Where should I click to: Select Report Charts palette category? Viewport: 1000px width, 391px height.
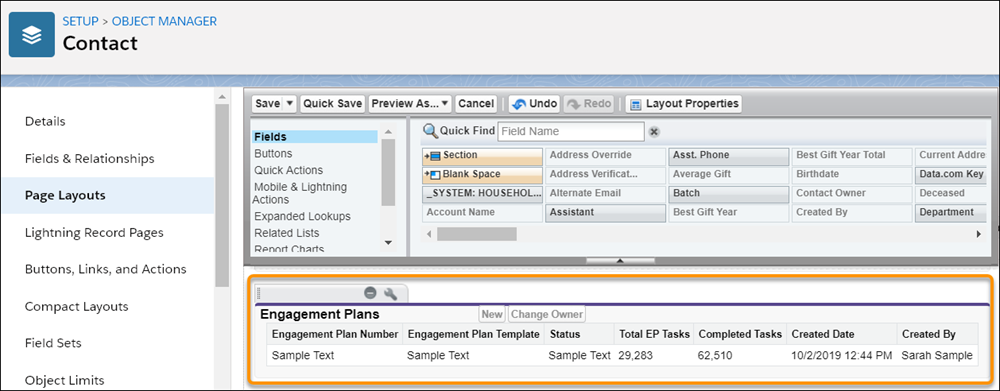pos(289,248)
